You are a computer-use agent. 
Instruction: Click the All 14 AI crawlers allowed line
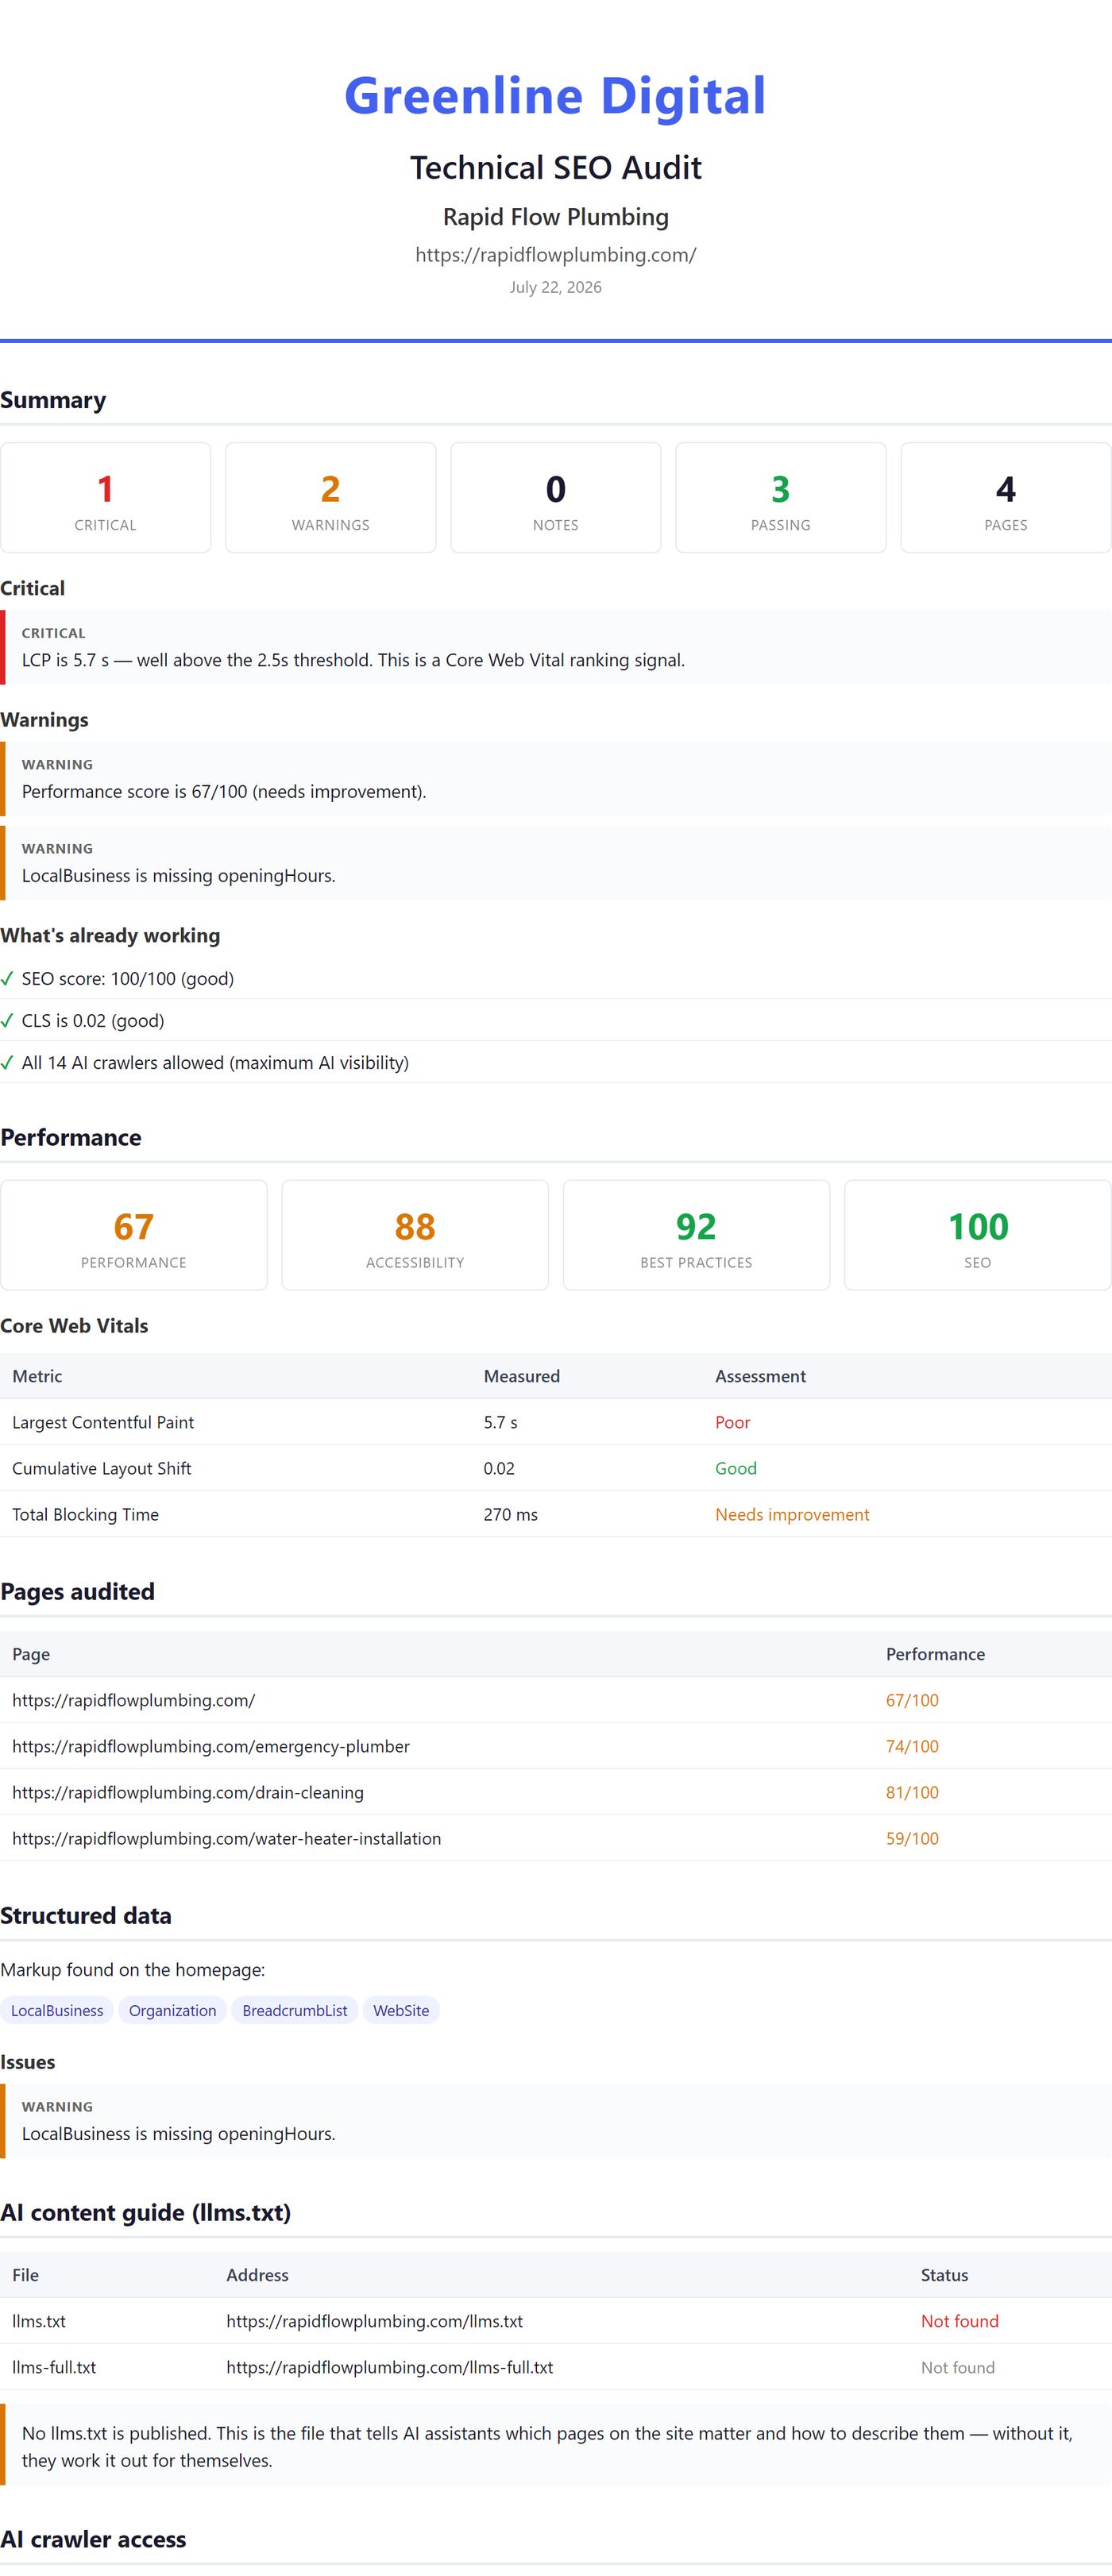215,1063
